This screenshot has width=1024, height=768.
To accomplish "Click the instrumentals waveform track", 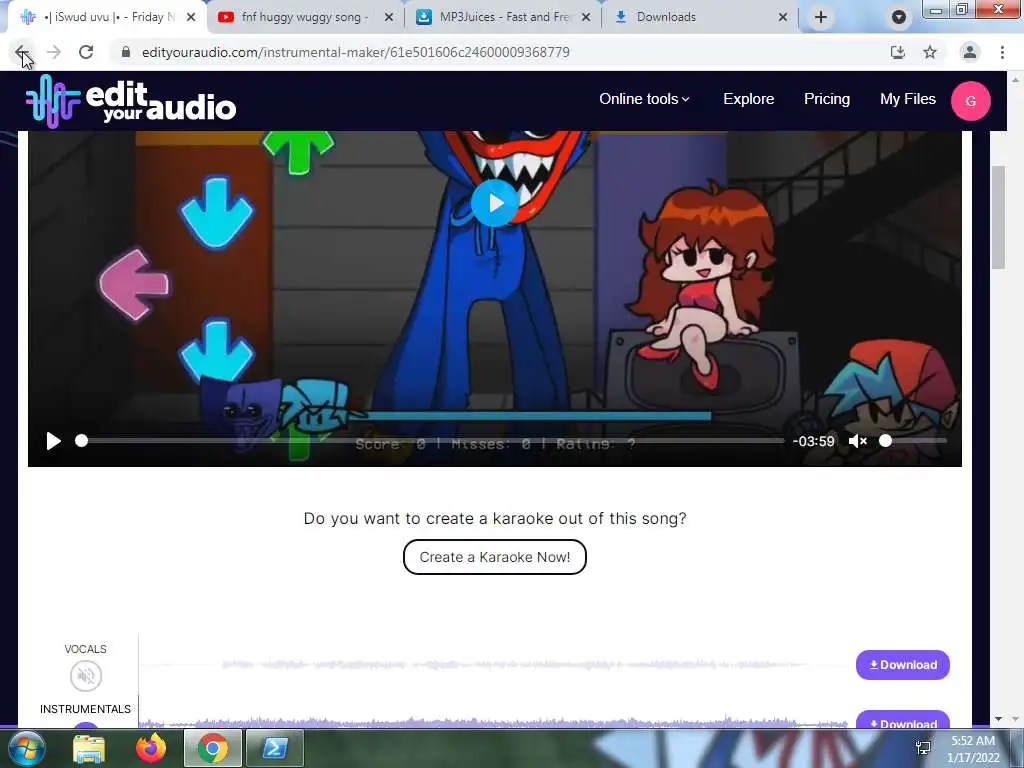I will click(493, 721).
